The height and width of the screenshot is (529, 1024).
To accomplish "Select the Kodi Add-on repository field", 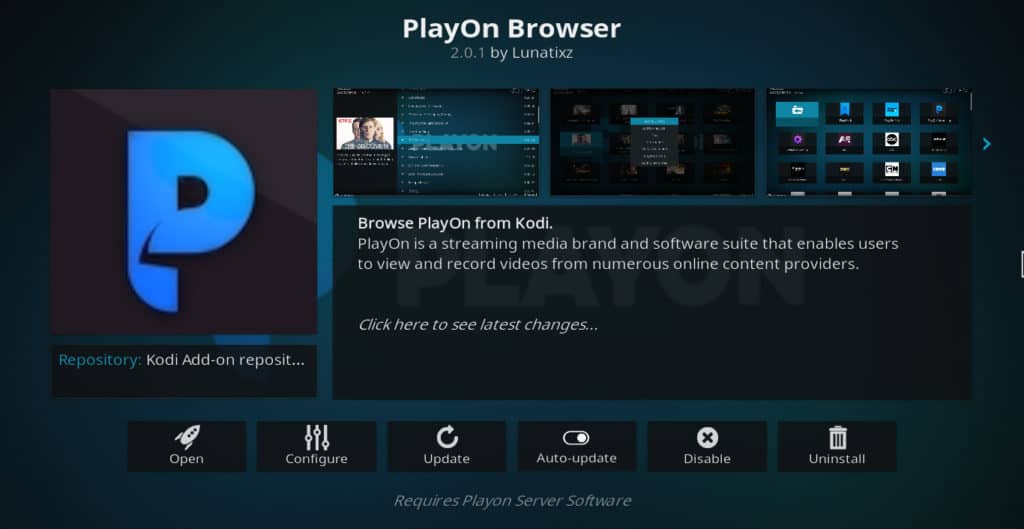I will coord(184,360).
